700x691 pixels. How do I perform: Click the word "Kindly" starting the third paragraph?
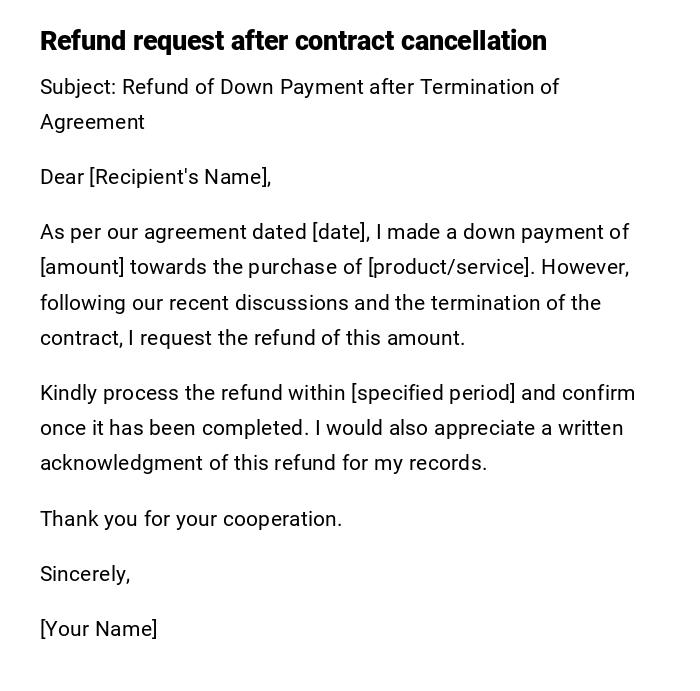[x=68, y=393]
